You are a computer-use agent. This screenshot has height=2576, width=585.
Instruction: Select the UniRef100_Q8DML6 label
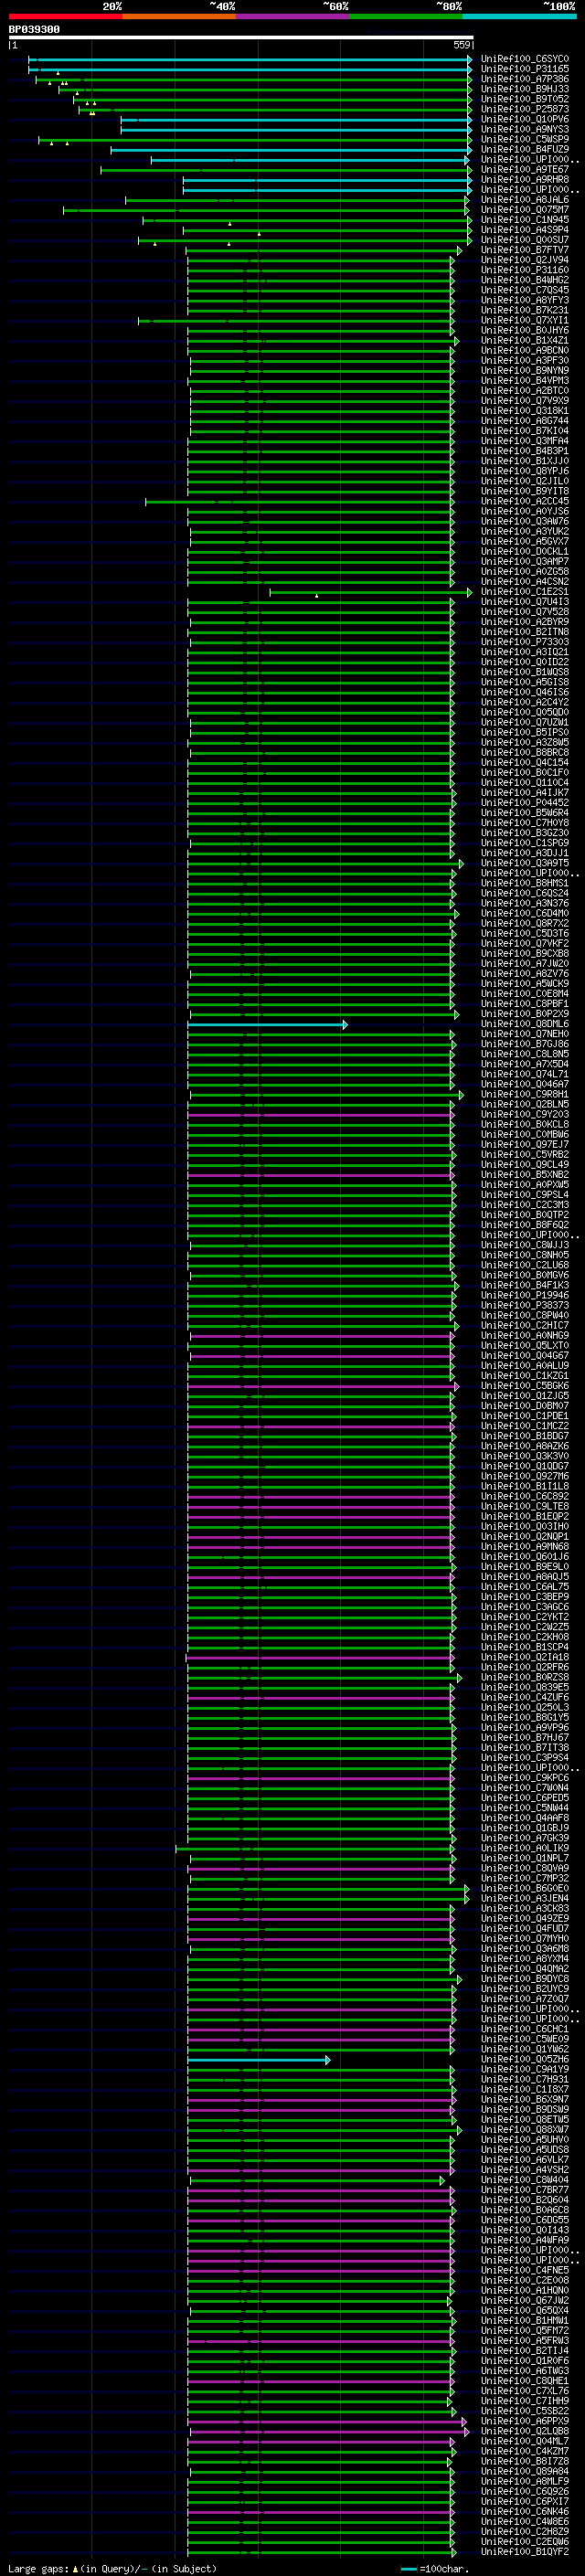click(x=525, y=1024)
